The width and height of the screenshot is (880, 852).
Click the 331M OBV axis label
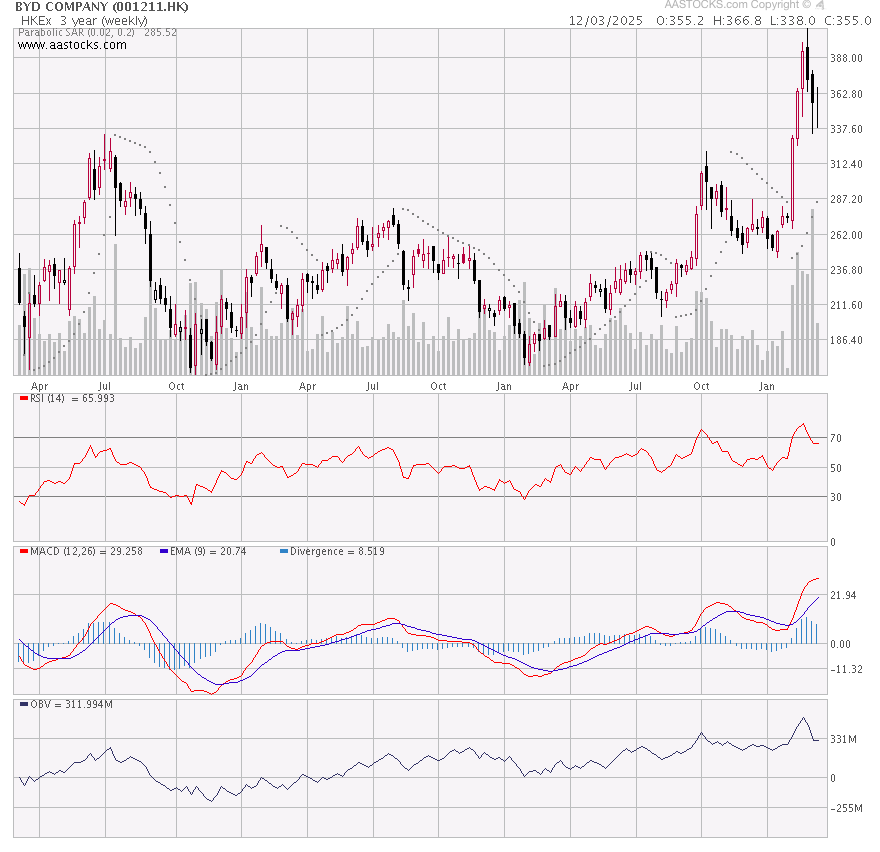844,739
